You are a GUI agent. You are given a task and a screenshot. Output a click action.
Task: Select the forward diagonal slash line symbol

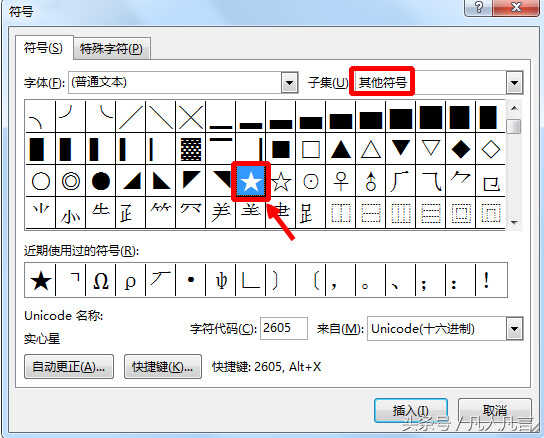[130, 117]
